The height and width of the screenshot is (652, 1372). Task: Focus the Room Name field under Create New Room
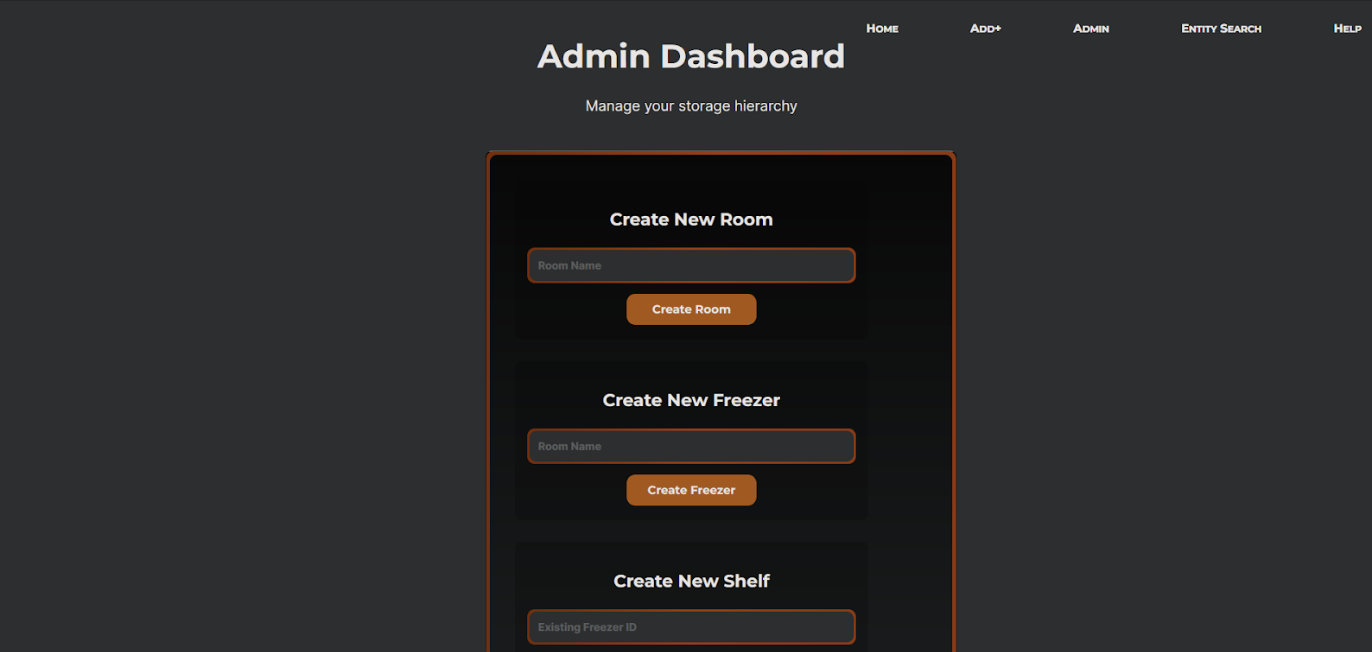(x=691, y=265)
